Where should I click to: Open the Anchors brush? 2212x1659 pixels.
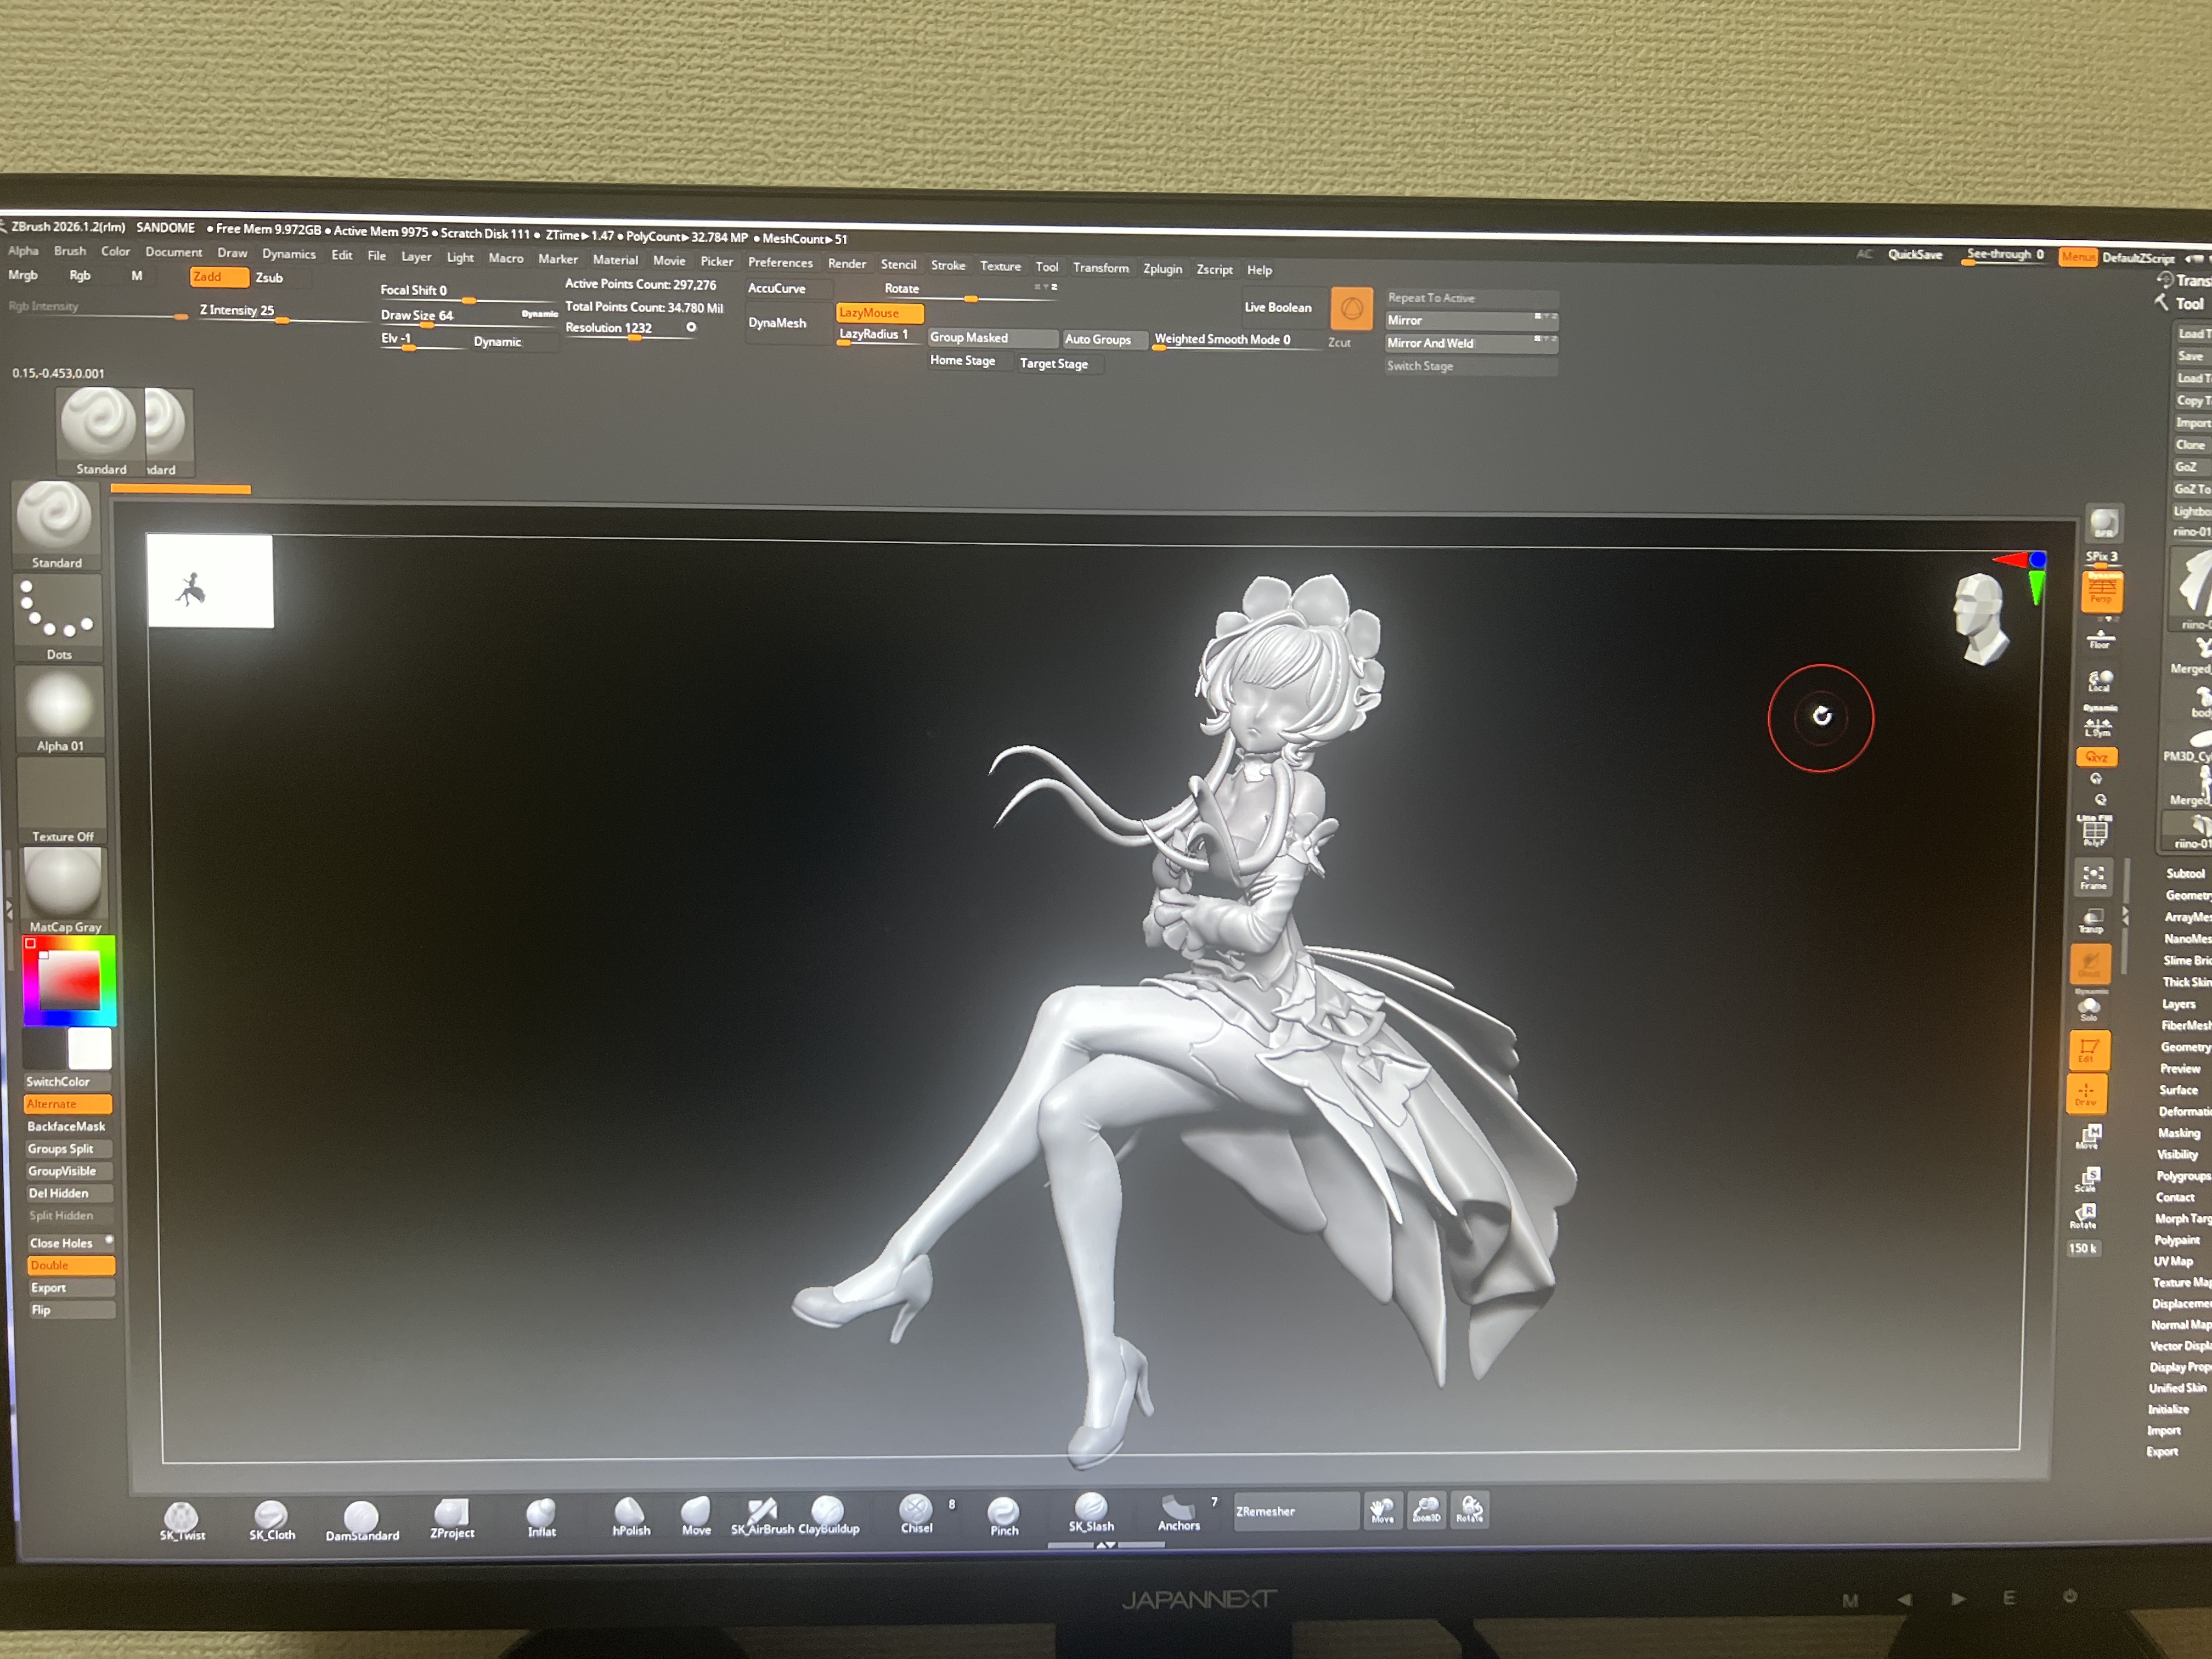coord(1179,1512)
